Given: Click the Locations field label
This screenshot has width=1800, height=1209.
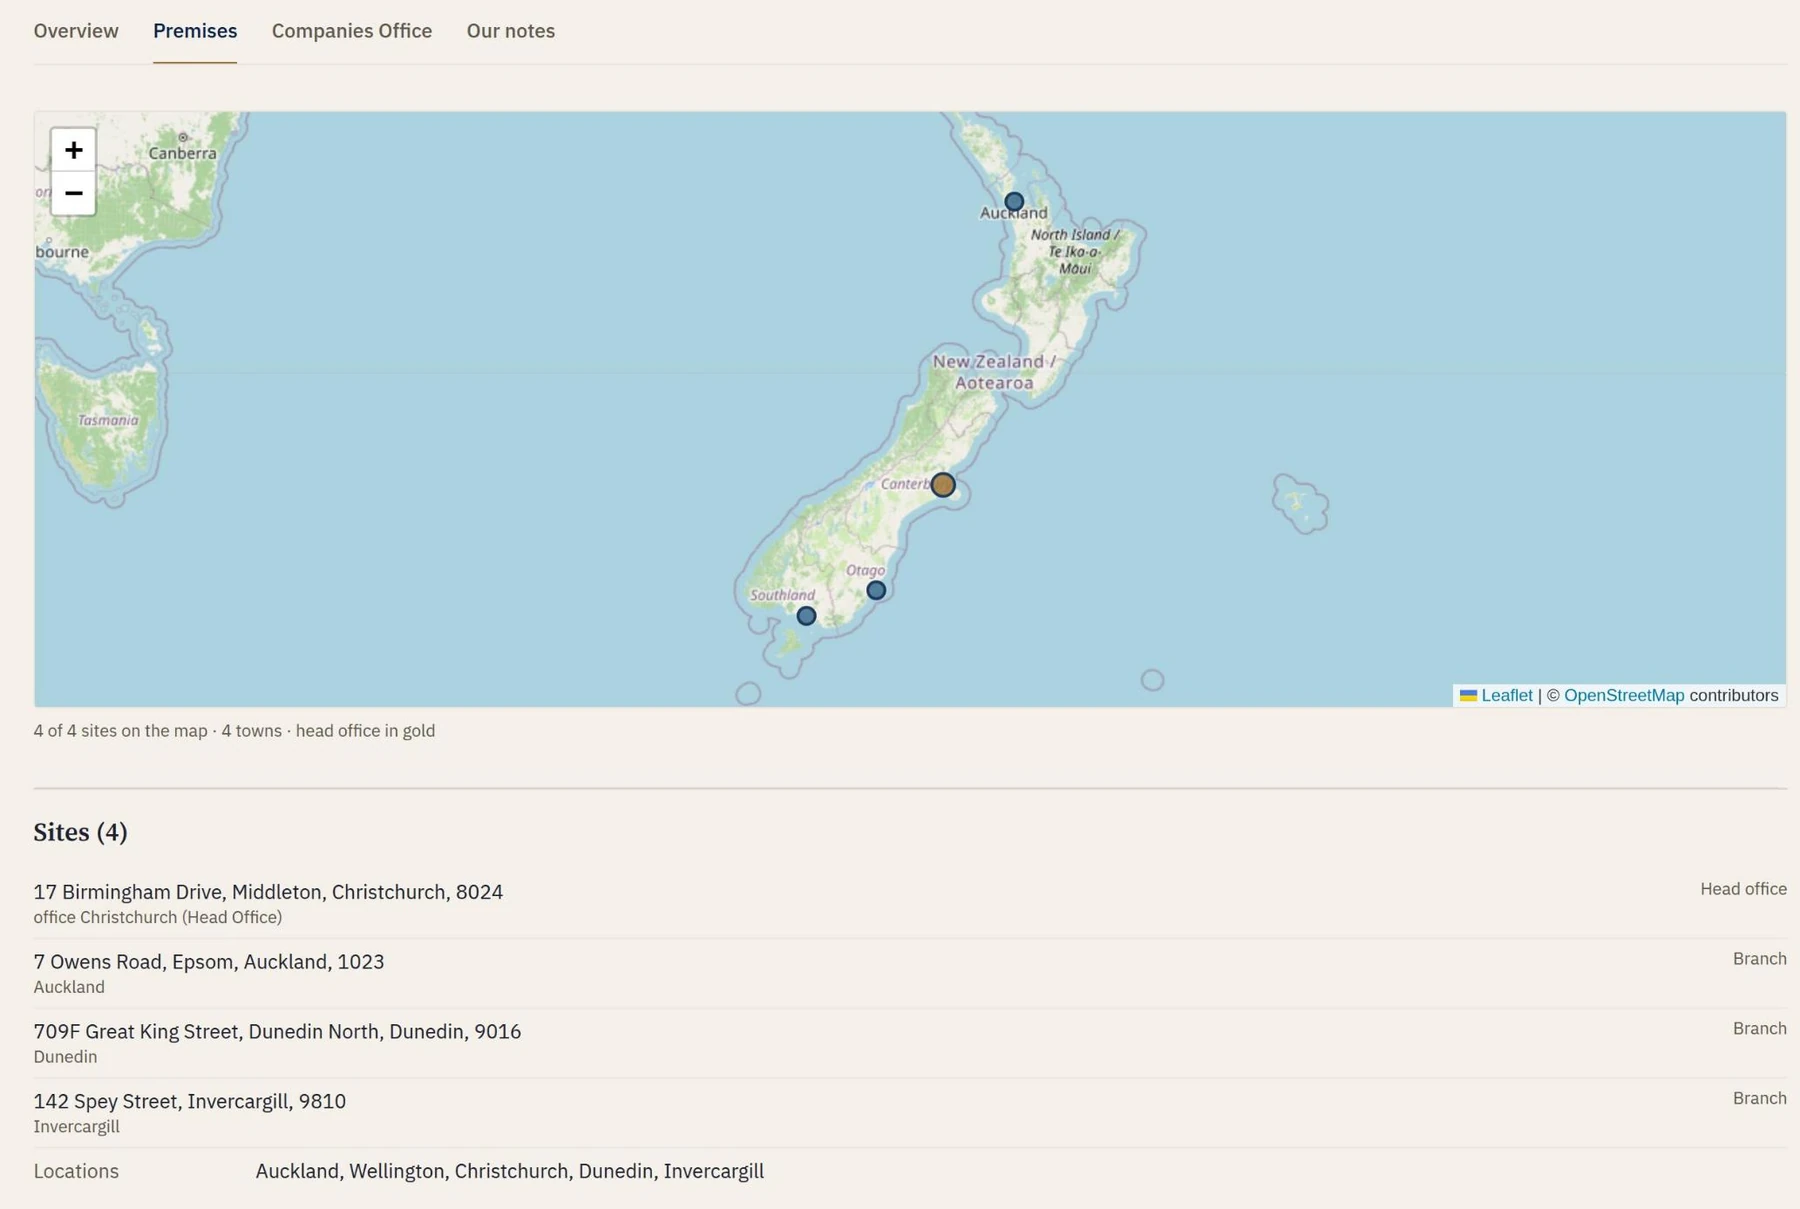Looking at the screenshot, I should pyautogui.click(x=76, y=1171).
